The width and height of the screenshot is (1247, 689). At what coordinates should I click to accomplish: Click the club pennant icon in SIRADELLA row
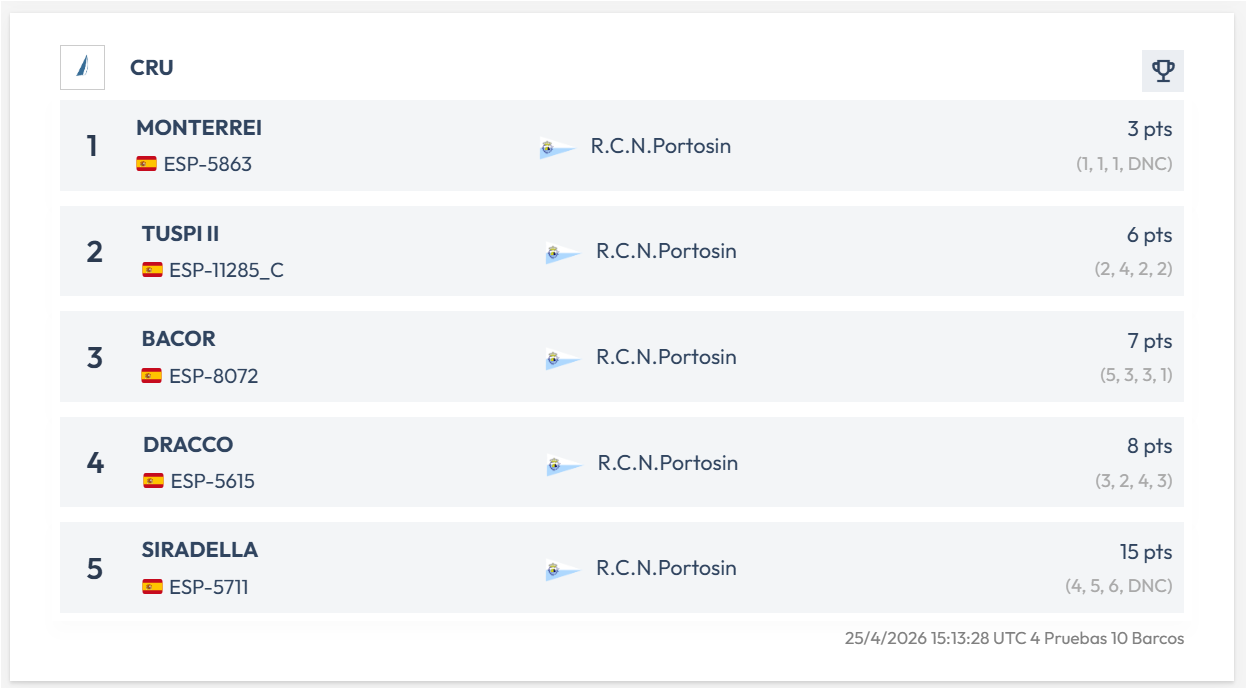point(563,570)
